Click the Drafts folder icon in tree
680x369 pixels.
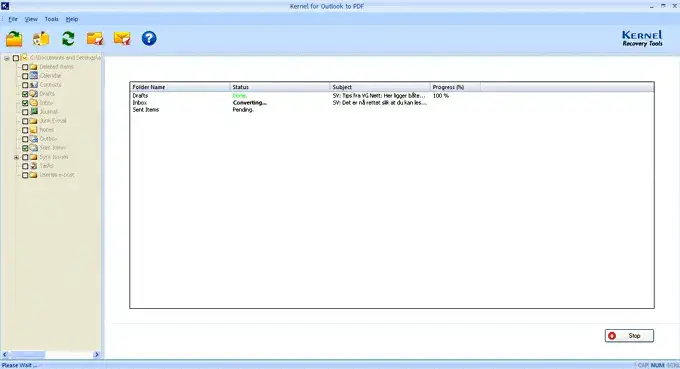click(33, 94)
